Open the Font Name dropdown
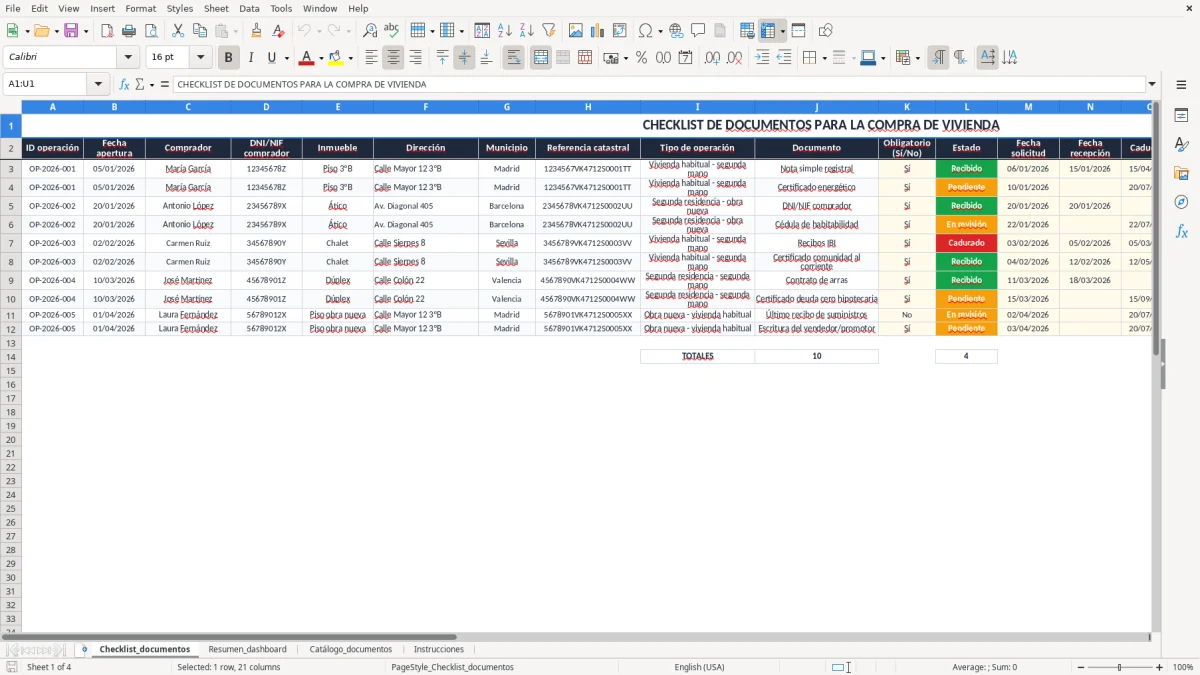The image size is (1200, 675). click(128, 58)
